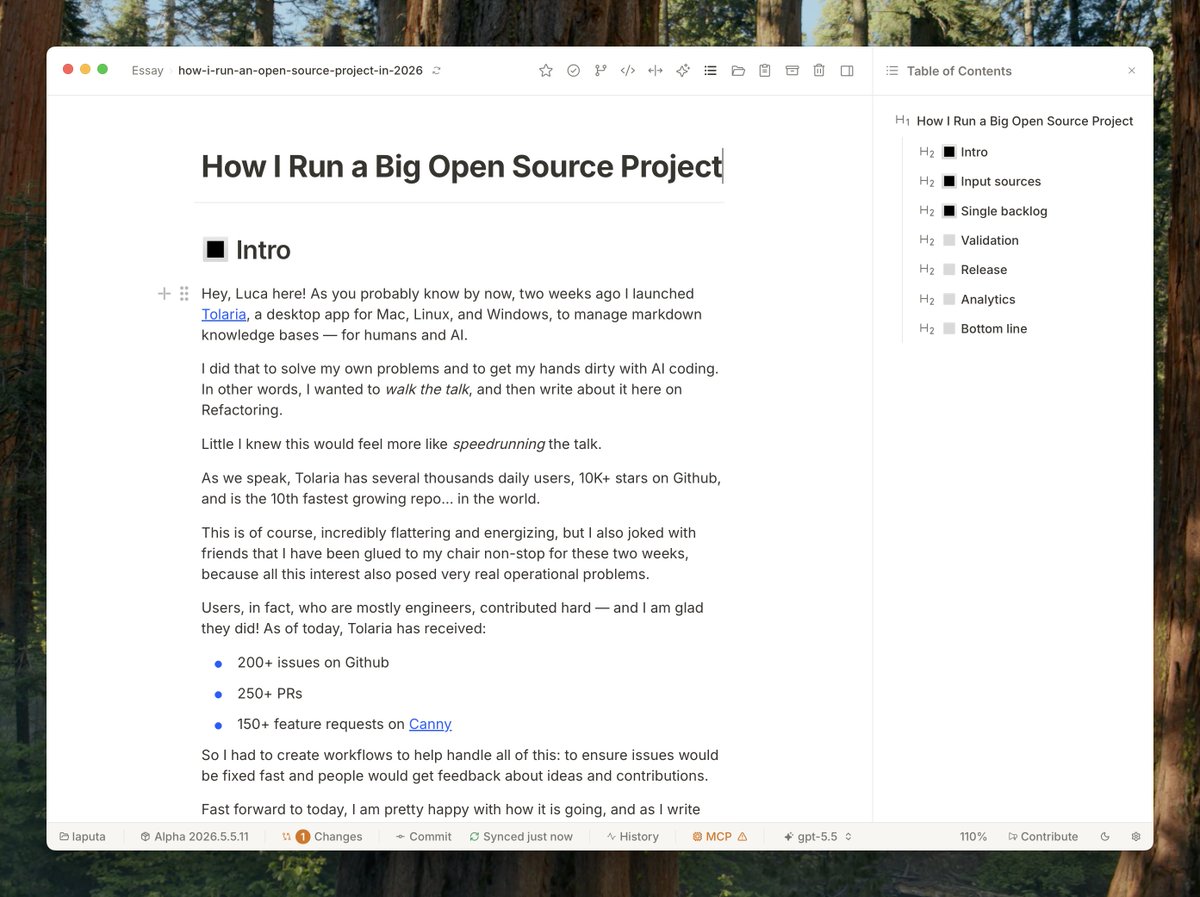Click the drag handle beside the first paragraph
1200x897 pixels.
(184, 293)
